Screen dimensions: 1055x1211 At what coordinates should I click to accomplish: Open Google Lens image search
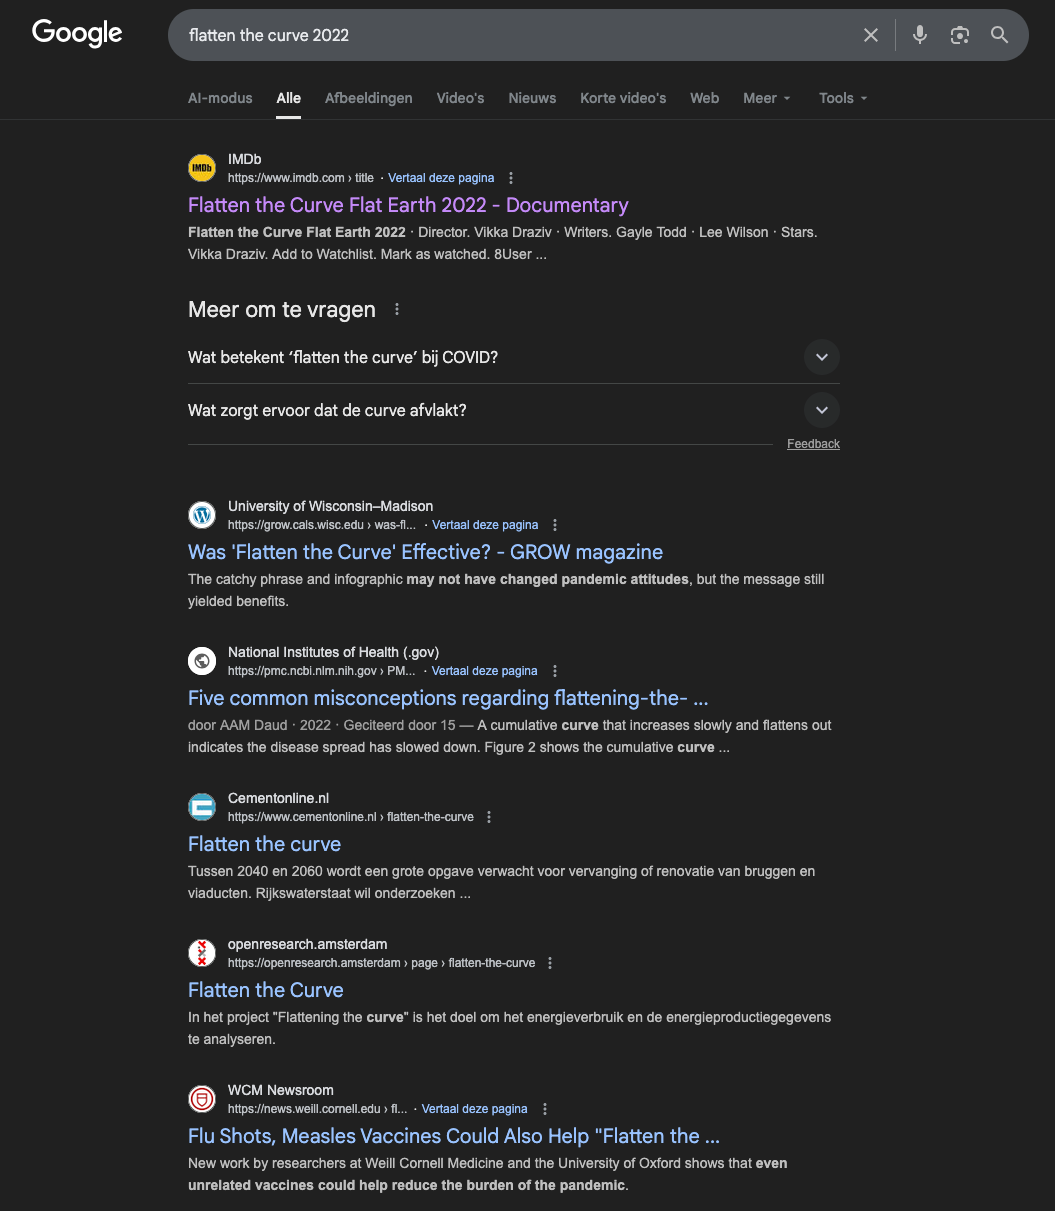point(959,34)
